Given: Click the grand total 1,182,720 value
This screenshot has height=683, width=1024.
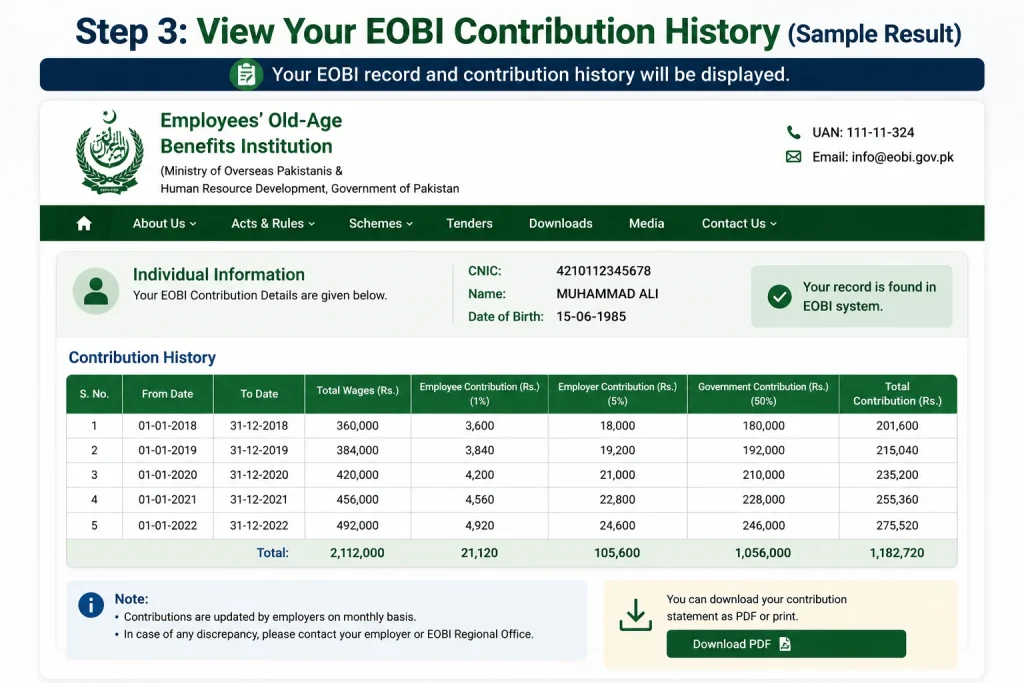Looking at the screenshot, I should coord(897,553).
